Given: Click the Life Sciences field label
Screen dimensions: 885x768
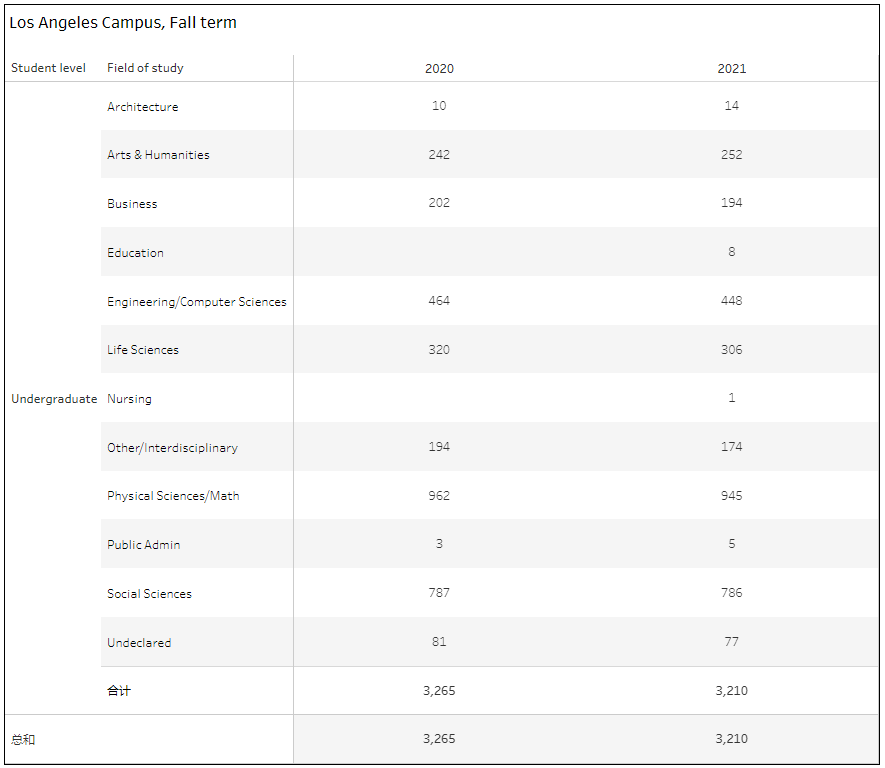Looking at the screenshot, I should 143,350.
